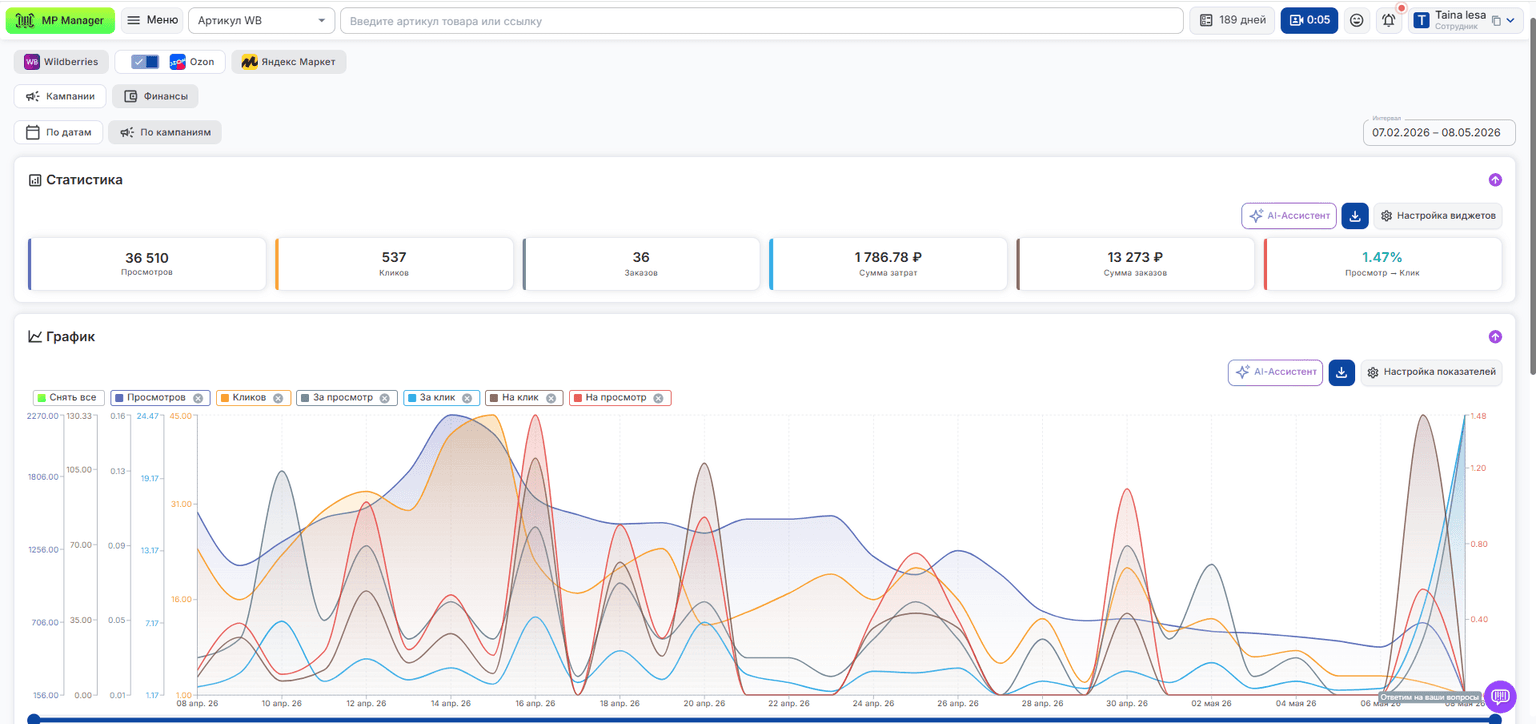1536x724 pixels.
Task: Open the Артикул WB dropdown
Action: (262, 20)
